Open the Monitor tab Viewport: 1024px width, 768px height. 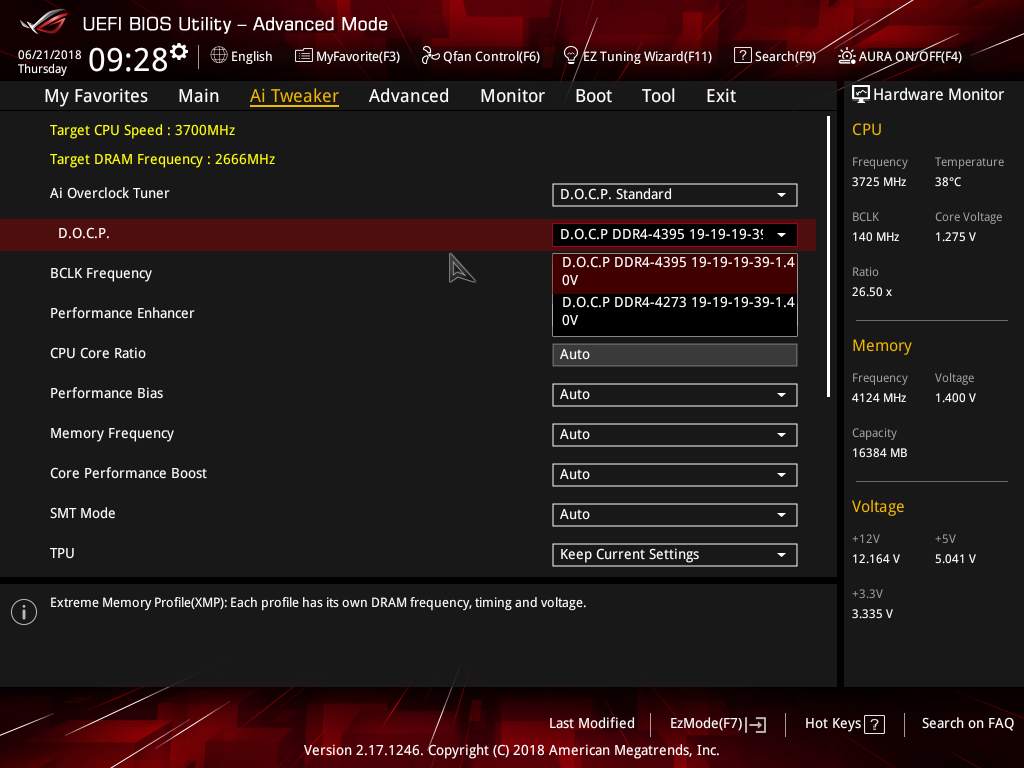click(513, 96)
